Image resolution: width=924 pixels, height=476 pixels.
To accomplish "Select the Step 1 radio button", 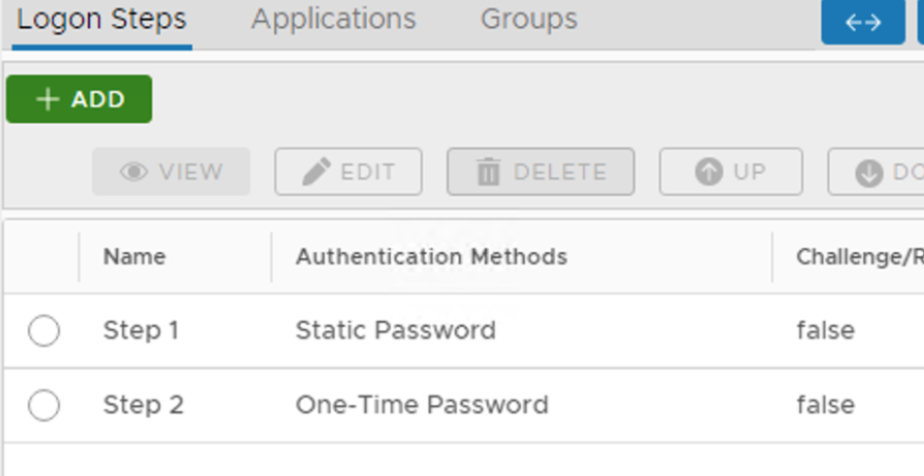I will [x=44, y=330].
